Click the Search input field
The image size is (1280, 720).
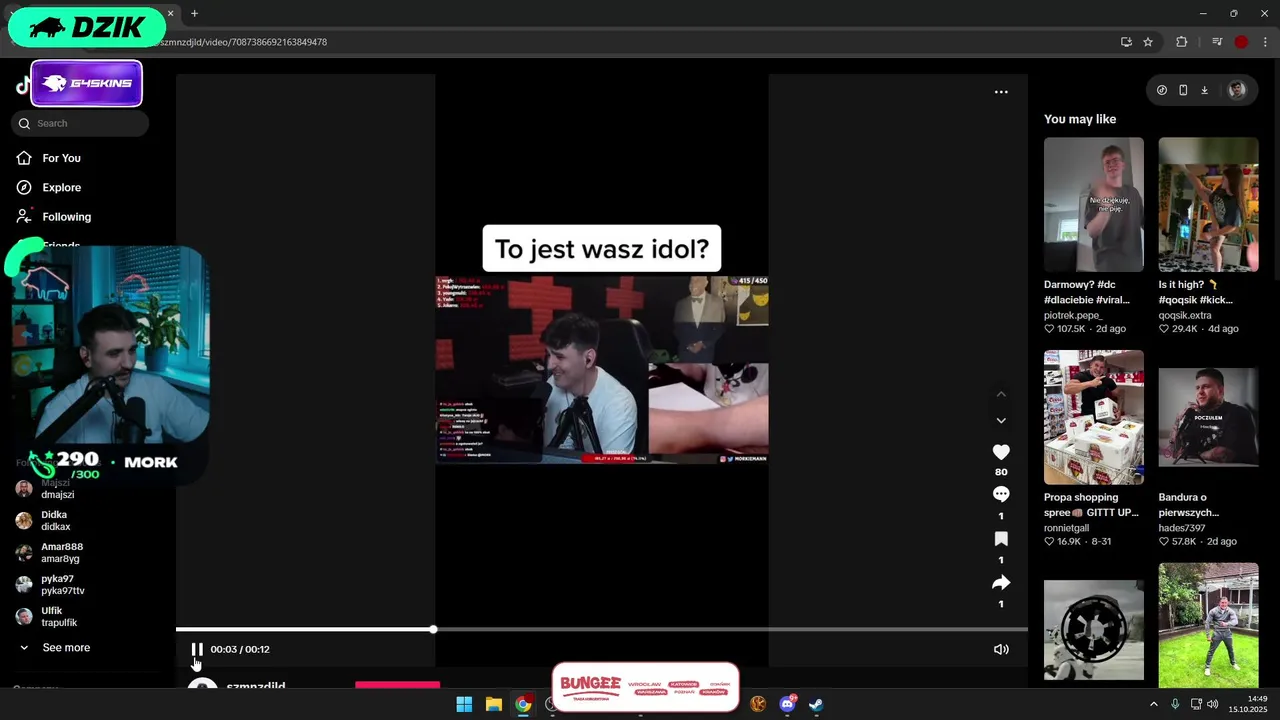(x=80, y=123)
